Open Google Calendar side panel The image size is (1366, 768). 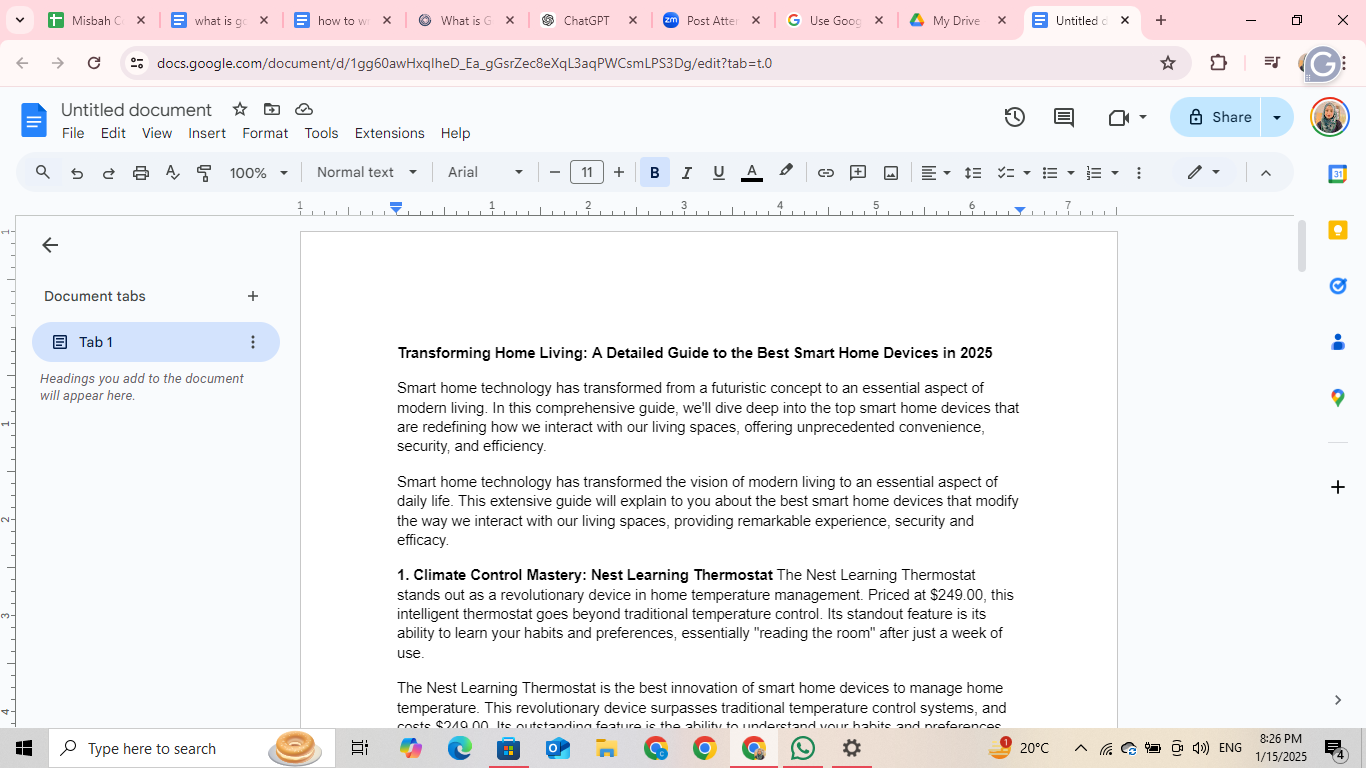pyautogui.click(x=1338, y=174)
